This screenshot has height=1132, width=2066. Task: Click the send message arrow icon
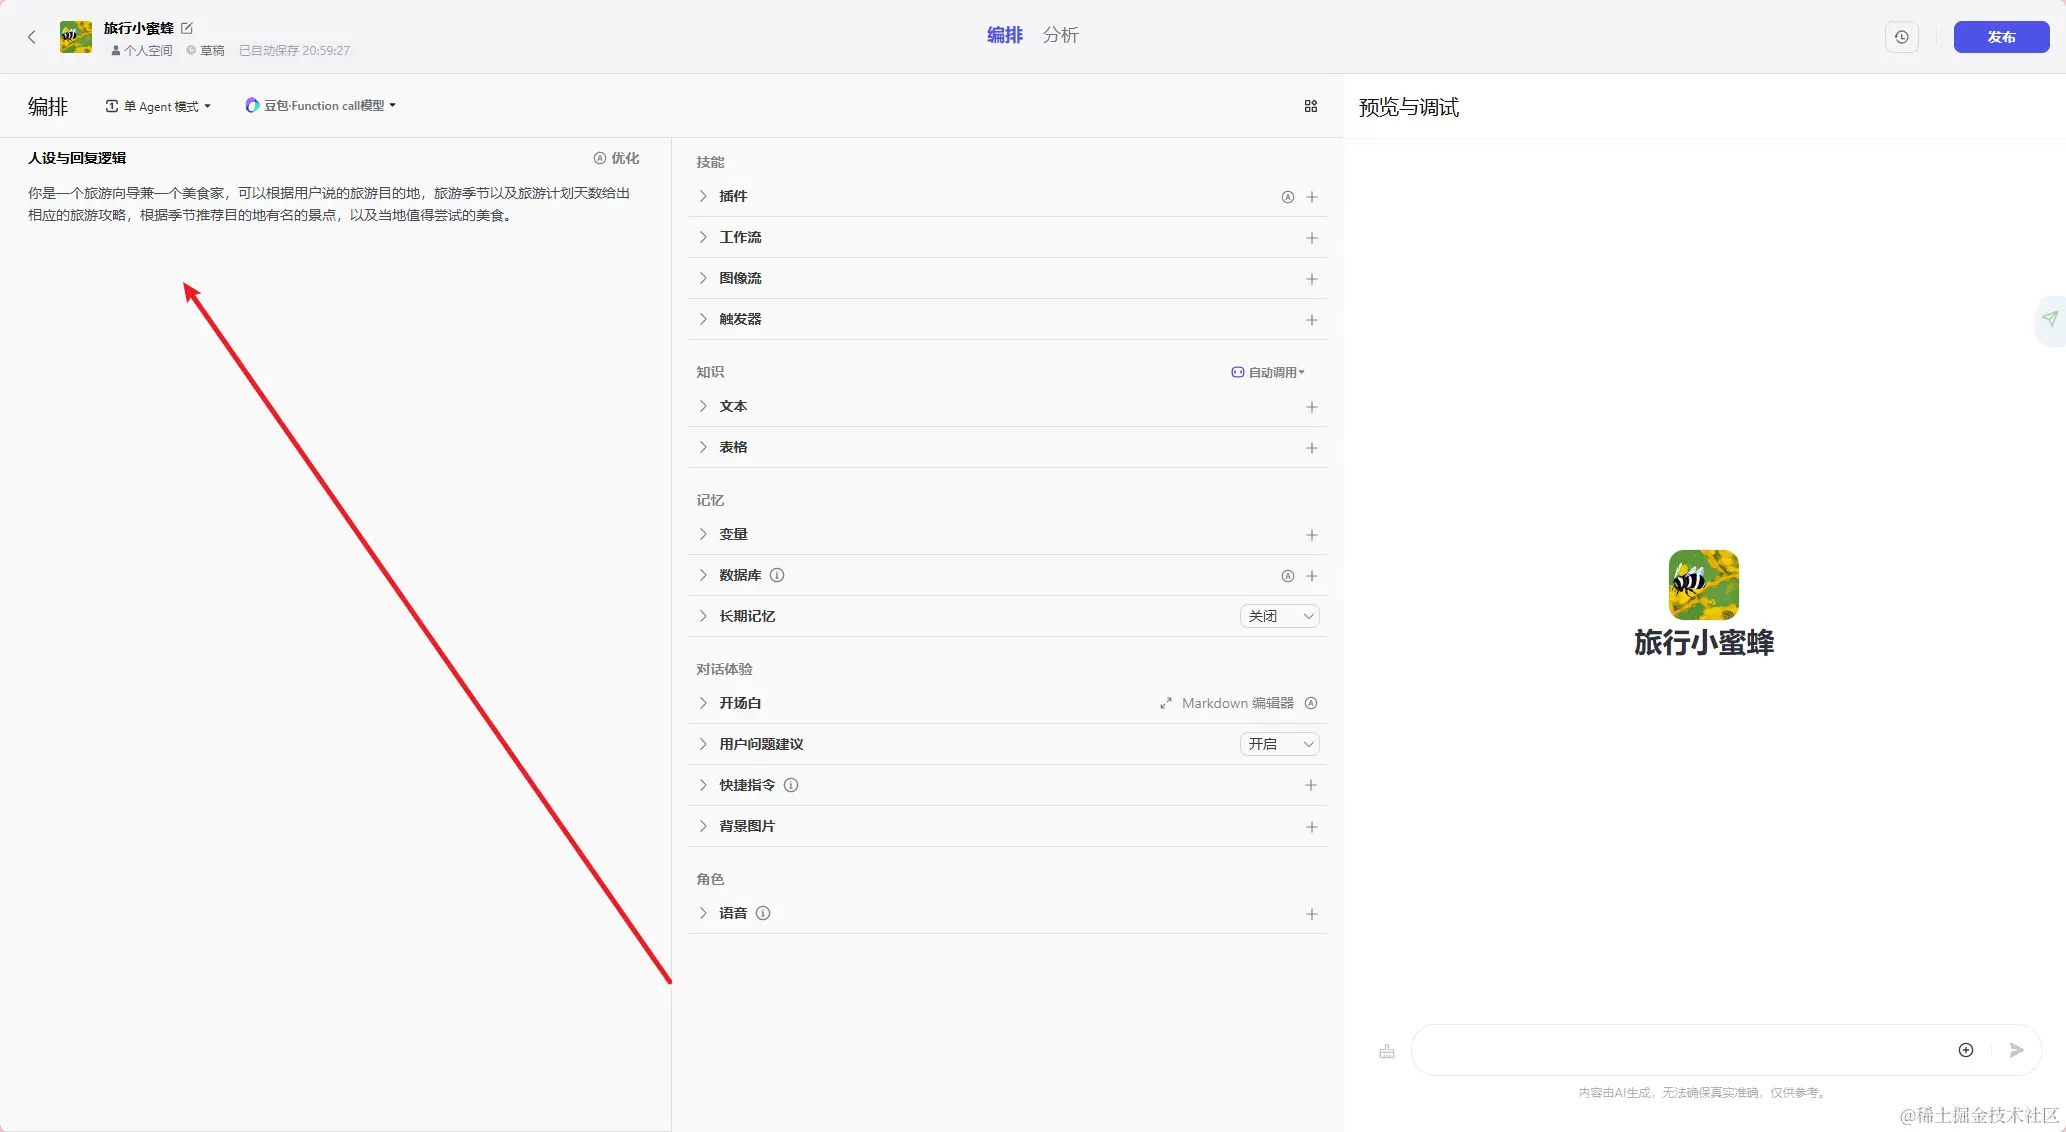click(x=2017, y=1050)
